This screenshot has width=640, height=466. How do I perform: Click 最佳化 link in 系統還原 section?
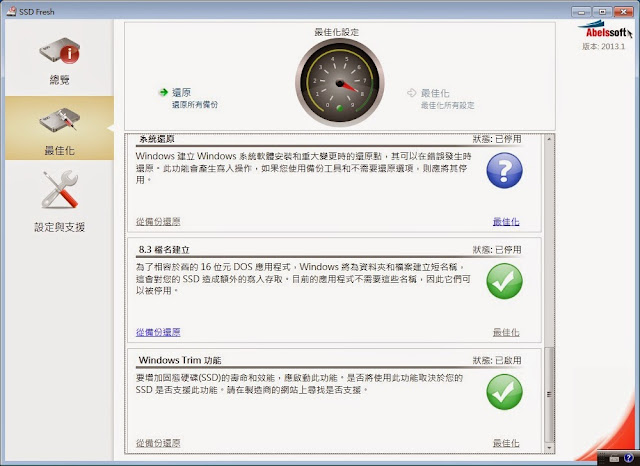tap(506, 222)
